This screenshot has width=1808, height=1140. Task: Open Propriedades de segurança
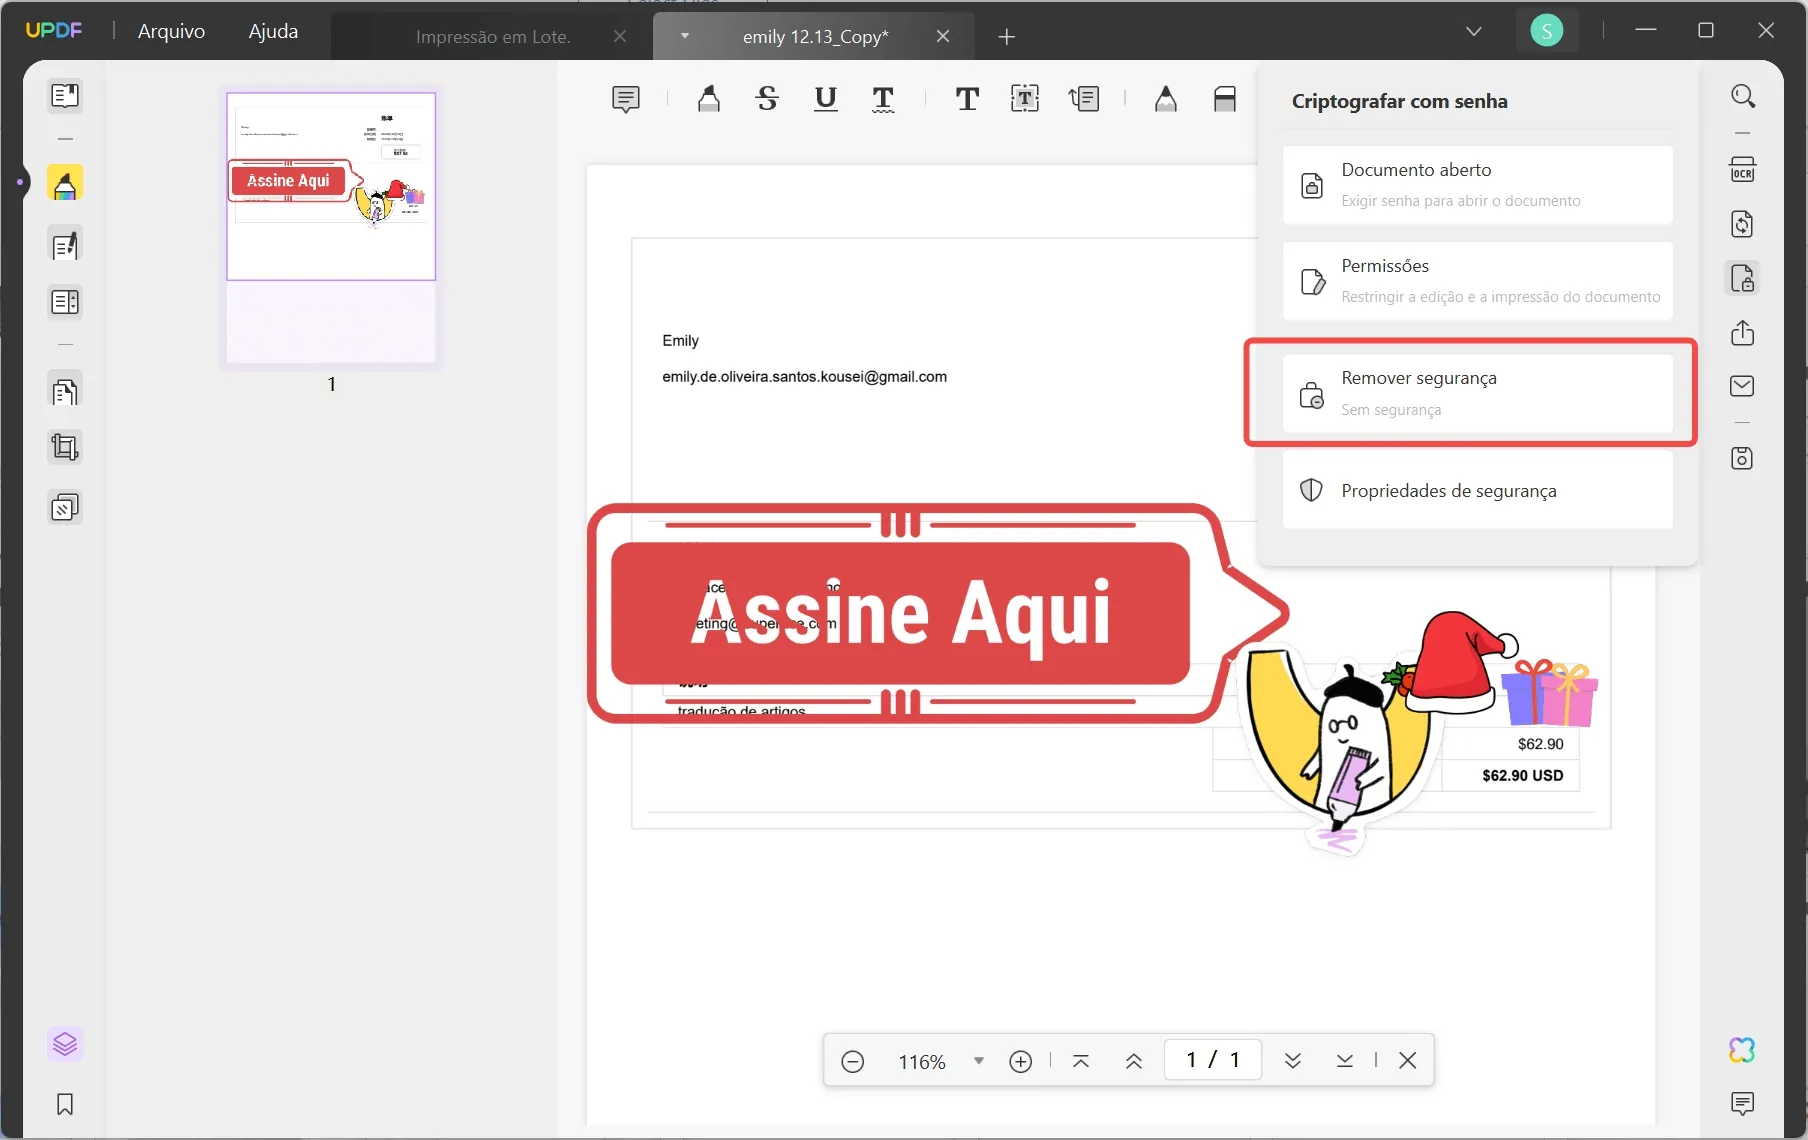point(1470,491)
